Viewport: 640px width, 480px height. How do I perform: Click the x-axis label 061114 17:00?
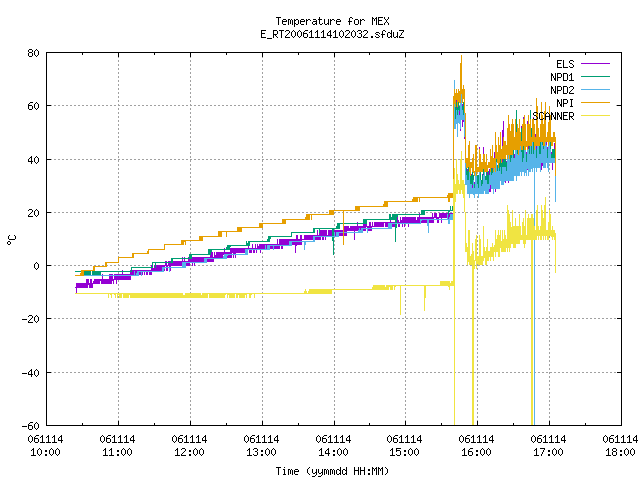(549, 446)
